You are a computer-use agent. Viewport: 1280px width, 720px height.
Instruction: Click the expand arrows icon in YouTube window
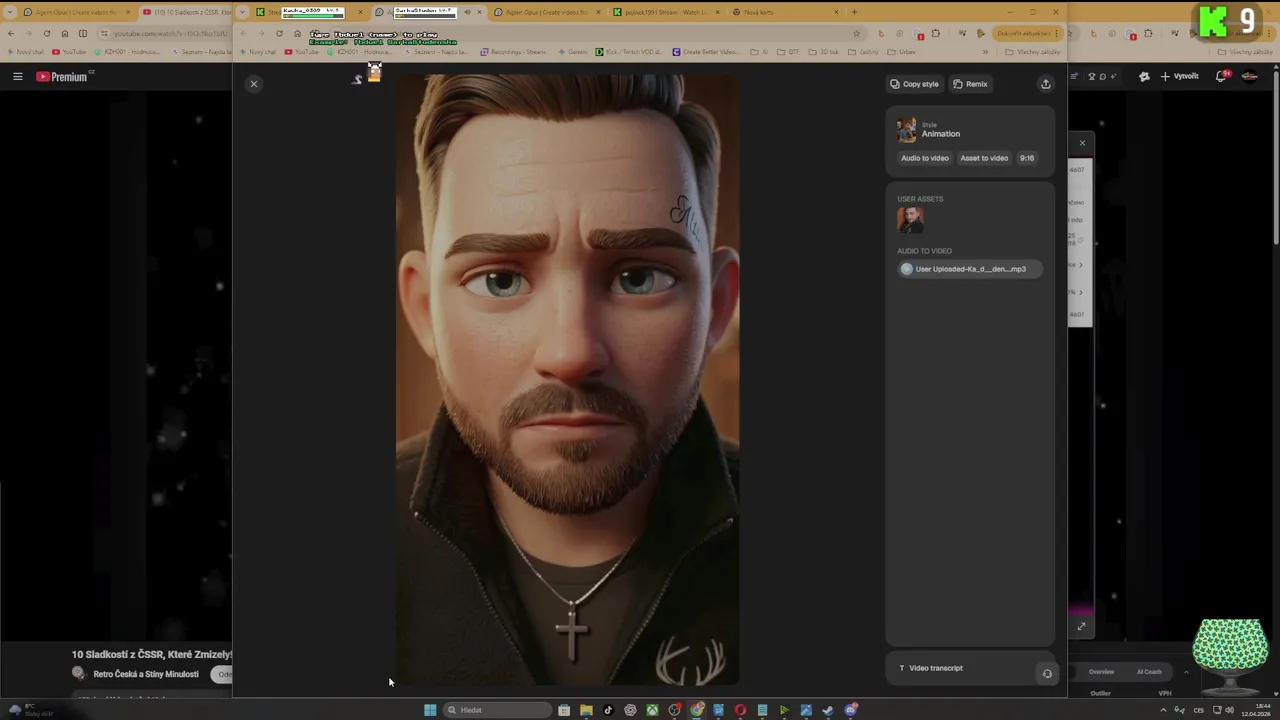pyautogui.click(x=1081, y=626)
